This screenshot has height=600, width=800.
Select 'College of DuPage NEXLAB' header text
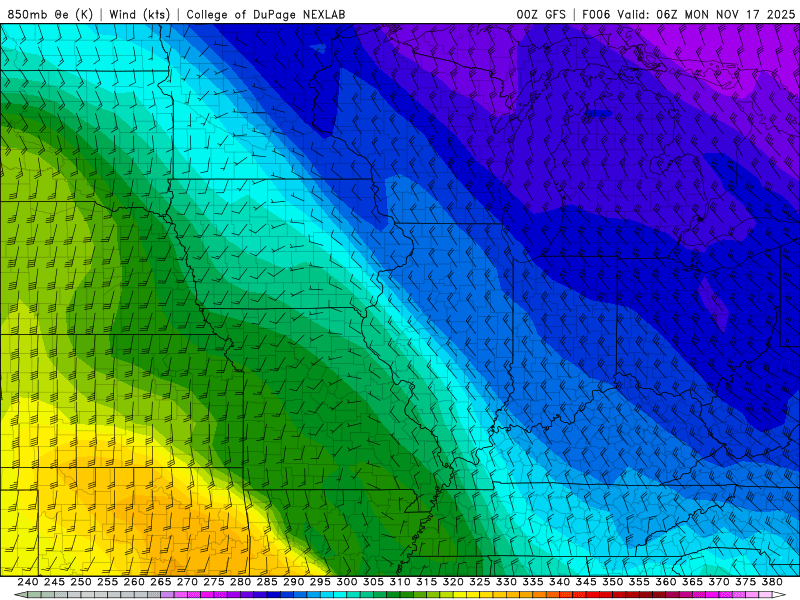(x=266, y=14)
